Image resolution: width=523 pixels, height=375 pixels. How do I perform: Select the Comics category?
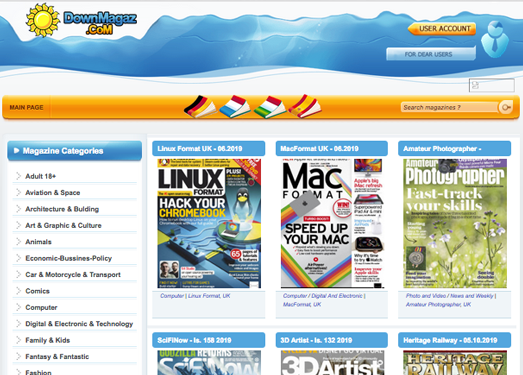tap(37, 291)
